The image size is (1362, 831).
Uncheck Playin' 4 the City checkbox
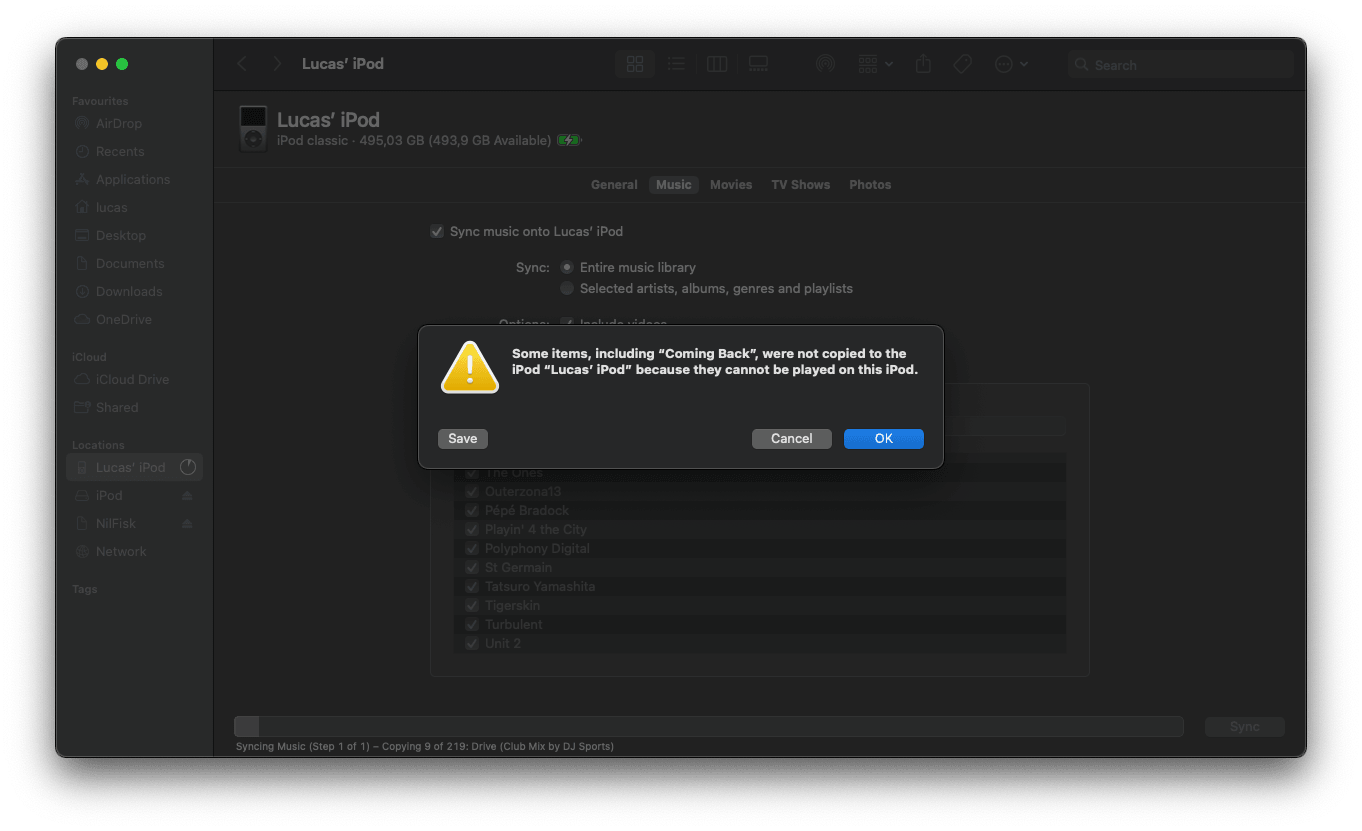click(x=472, y=530)
